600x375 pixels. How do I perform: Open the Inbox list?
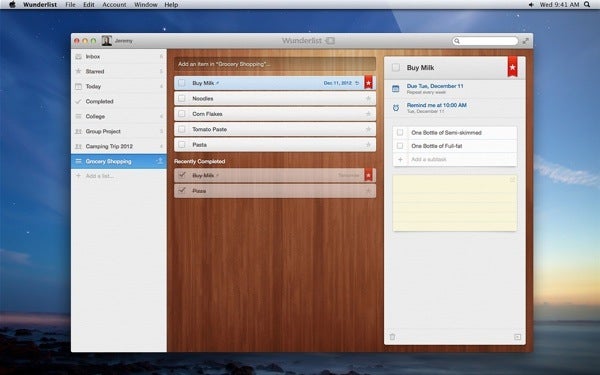click(119, 56)
